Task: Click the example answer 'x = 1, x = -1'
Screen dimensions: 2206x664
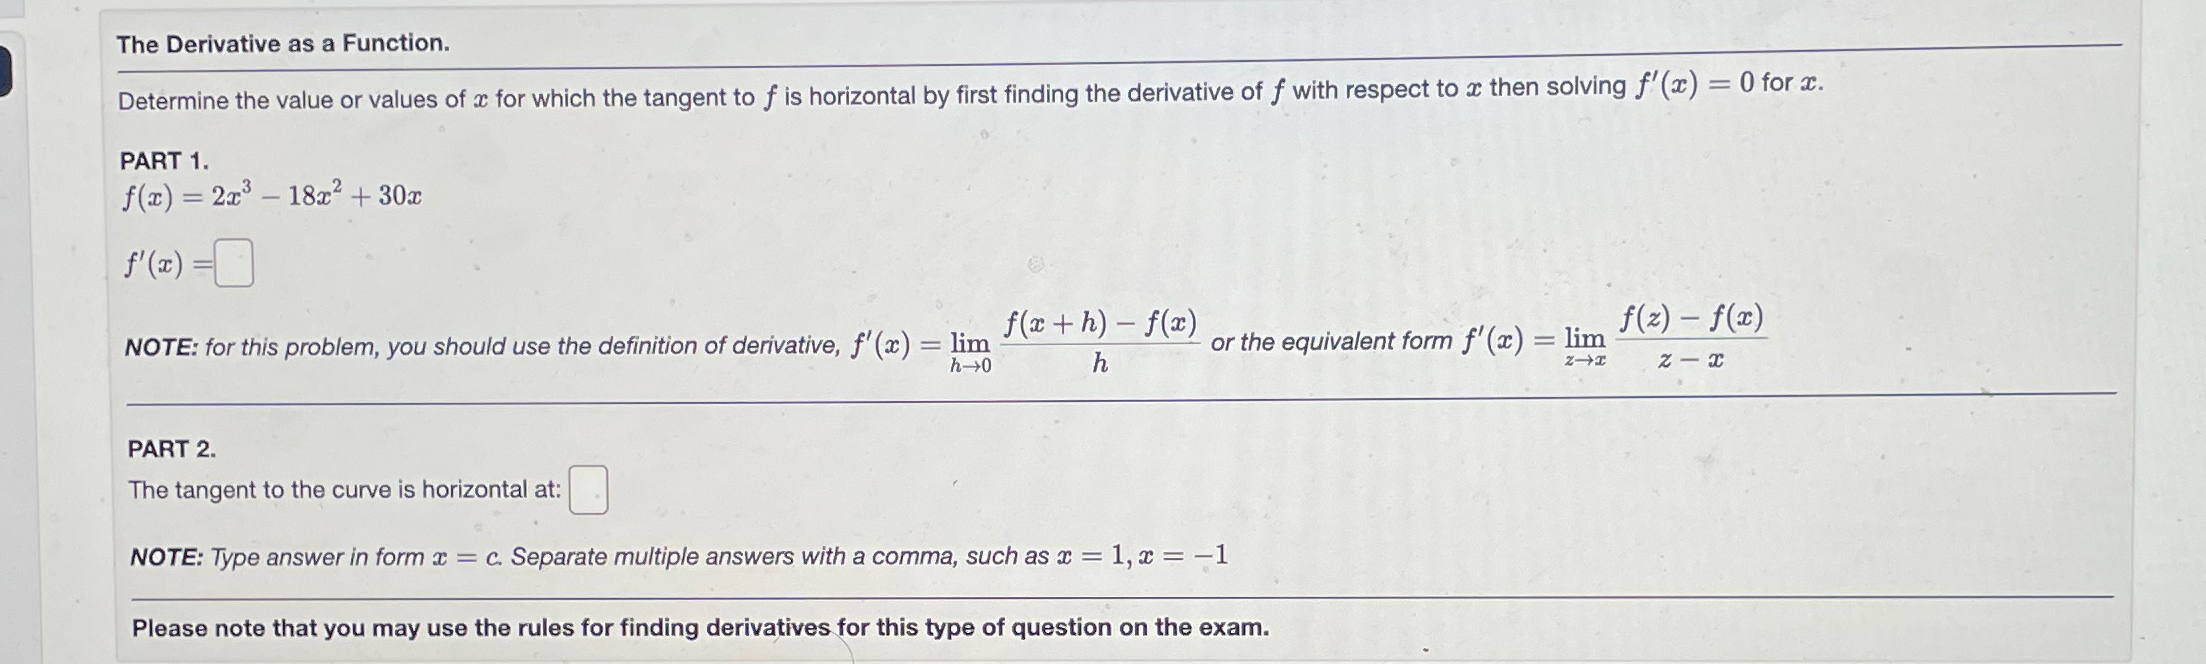Action: coord(1140,555)
